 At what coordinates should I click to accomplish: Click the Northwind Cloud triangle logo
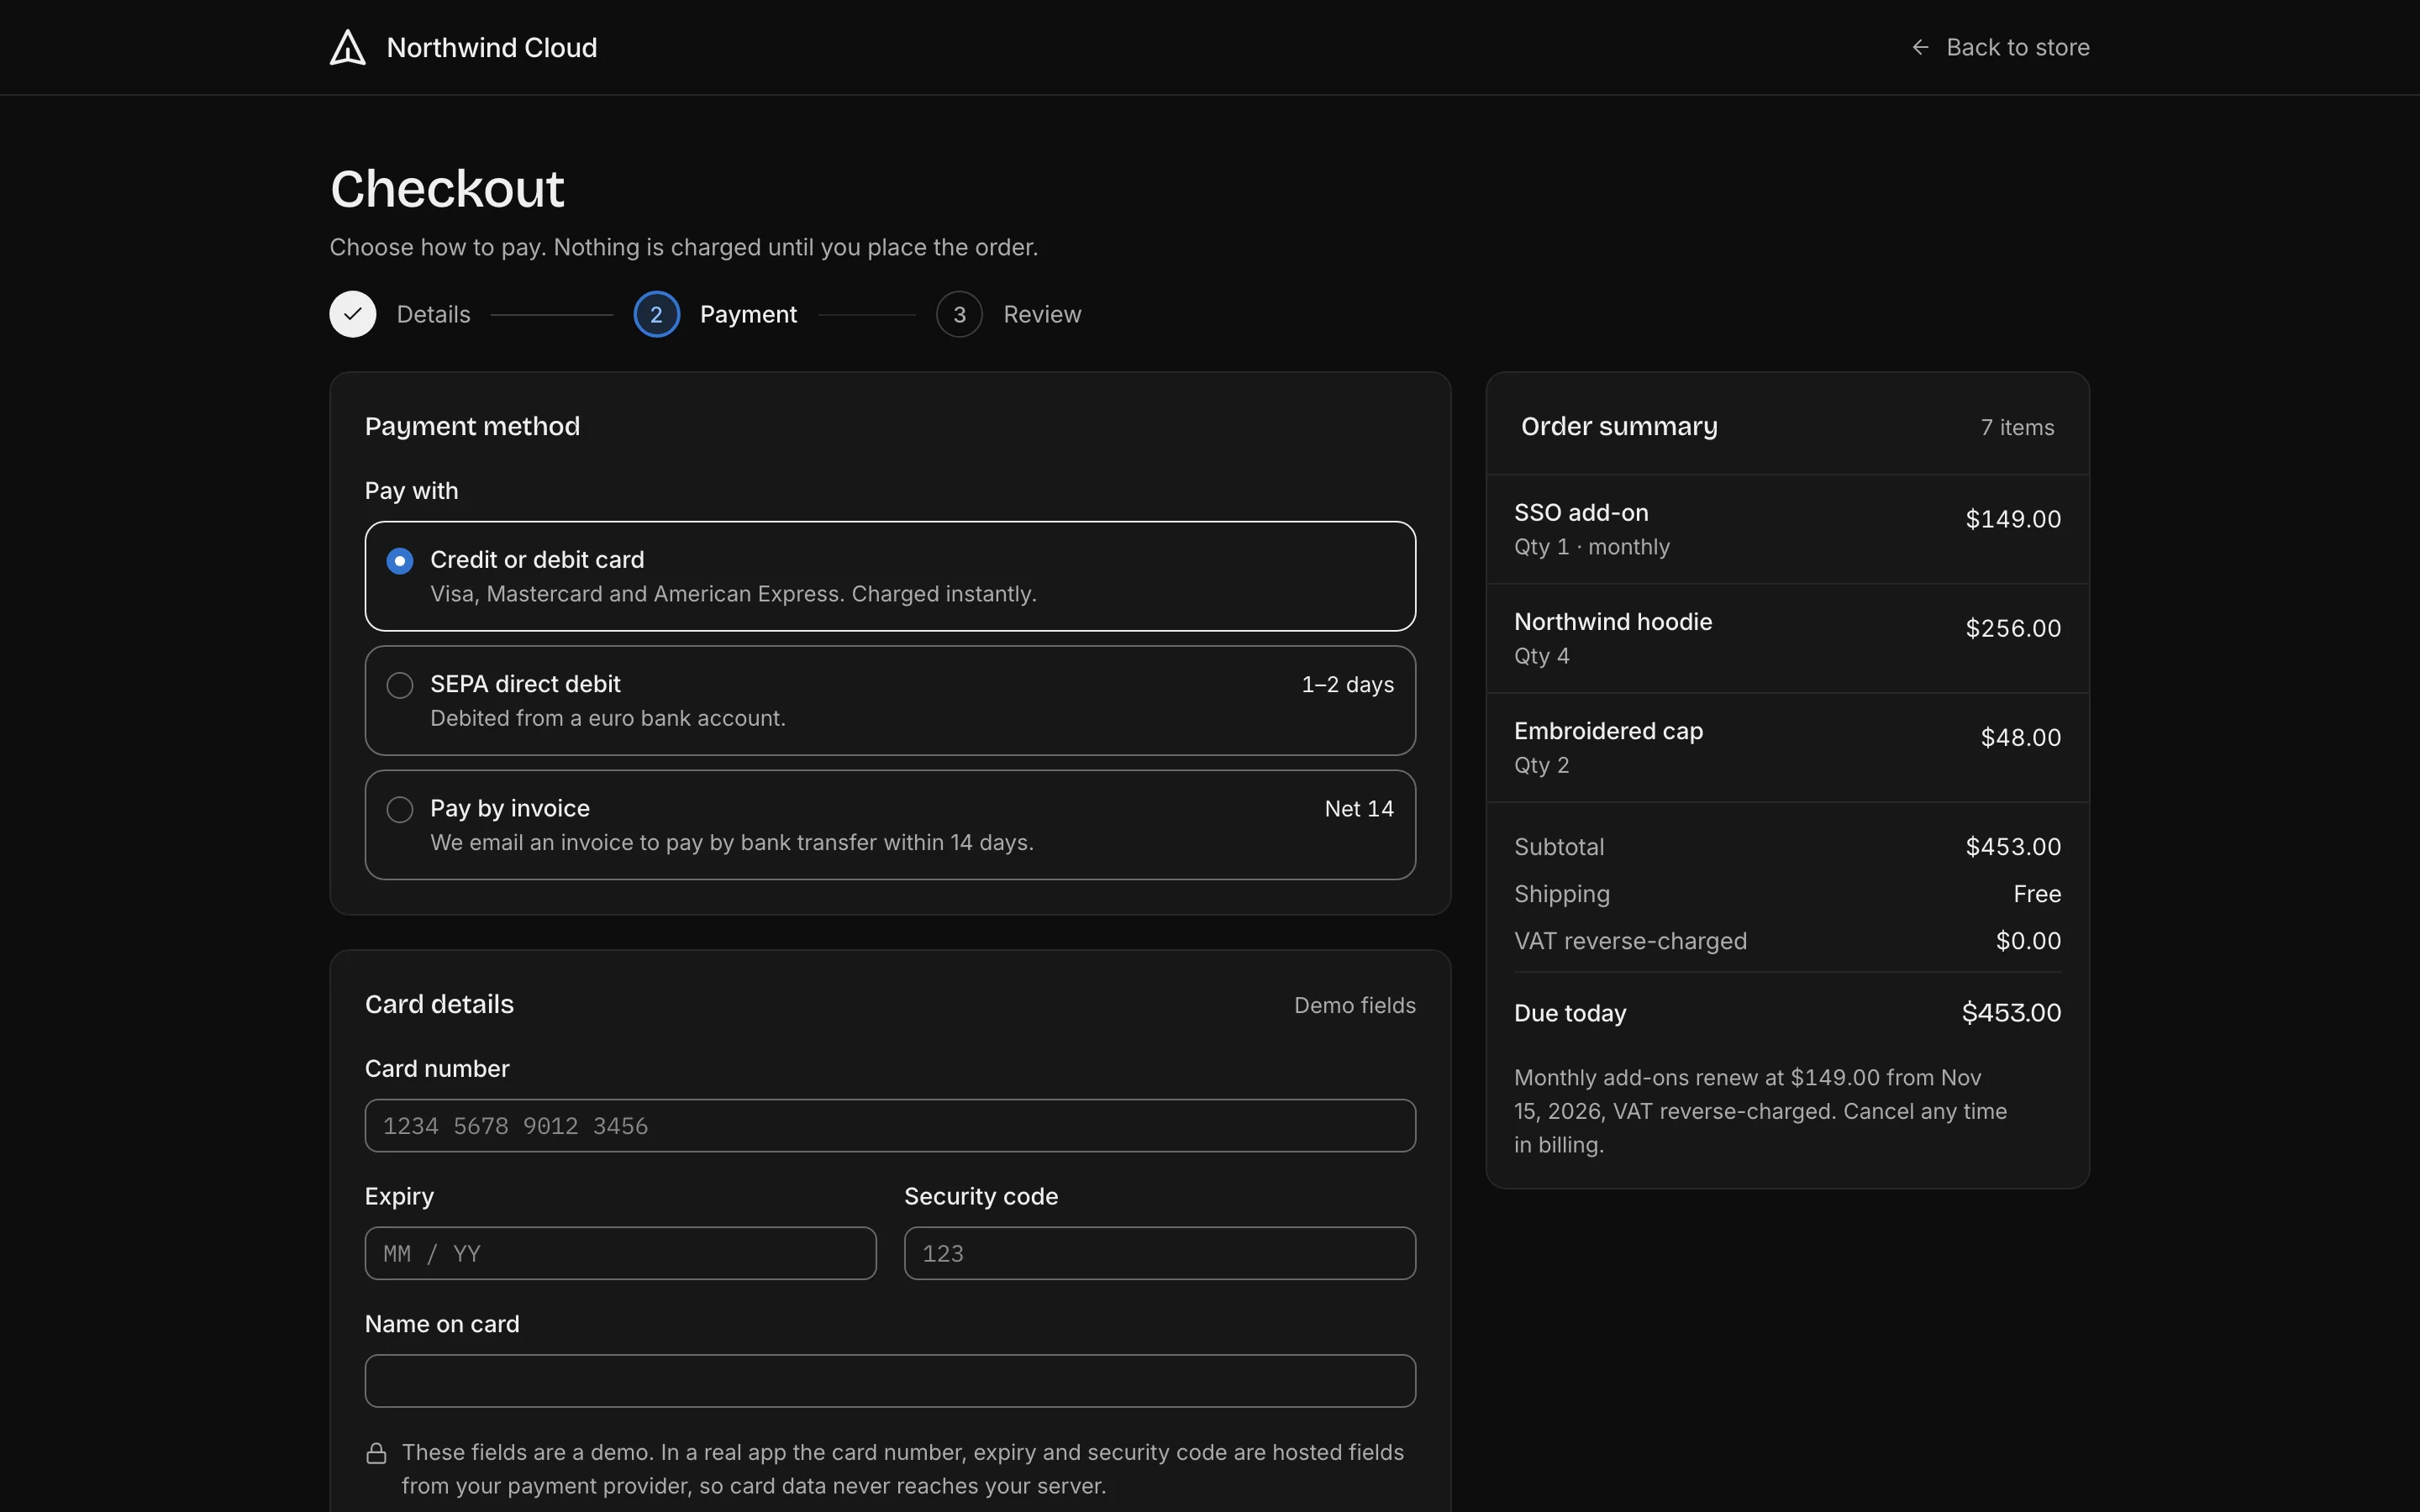pos(348,47)
